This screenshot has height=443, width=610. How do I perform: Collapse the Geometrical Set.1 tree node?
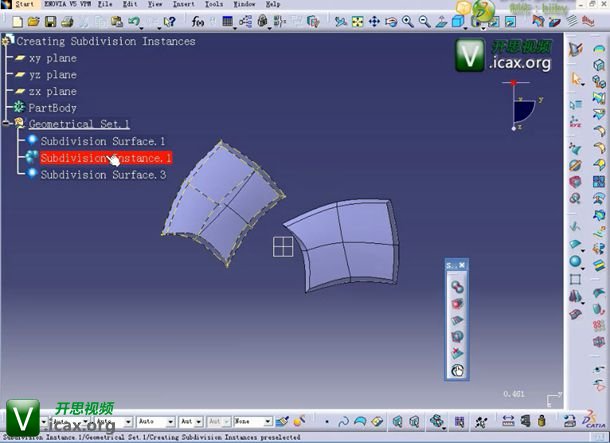[x=7, y=123]
